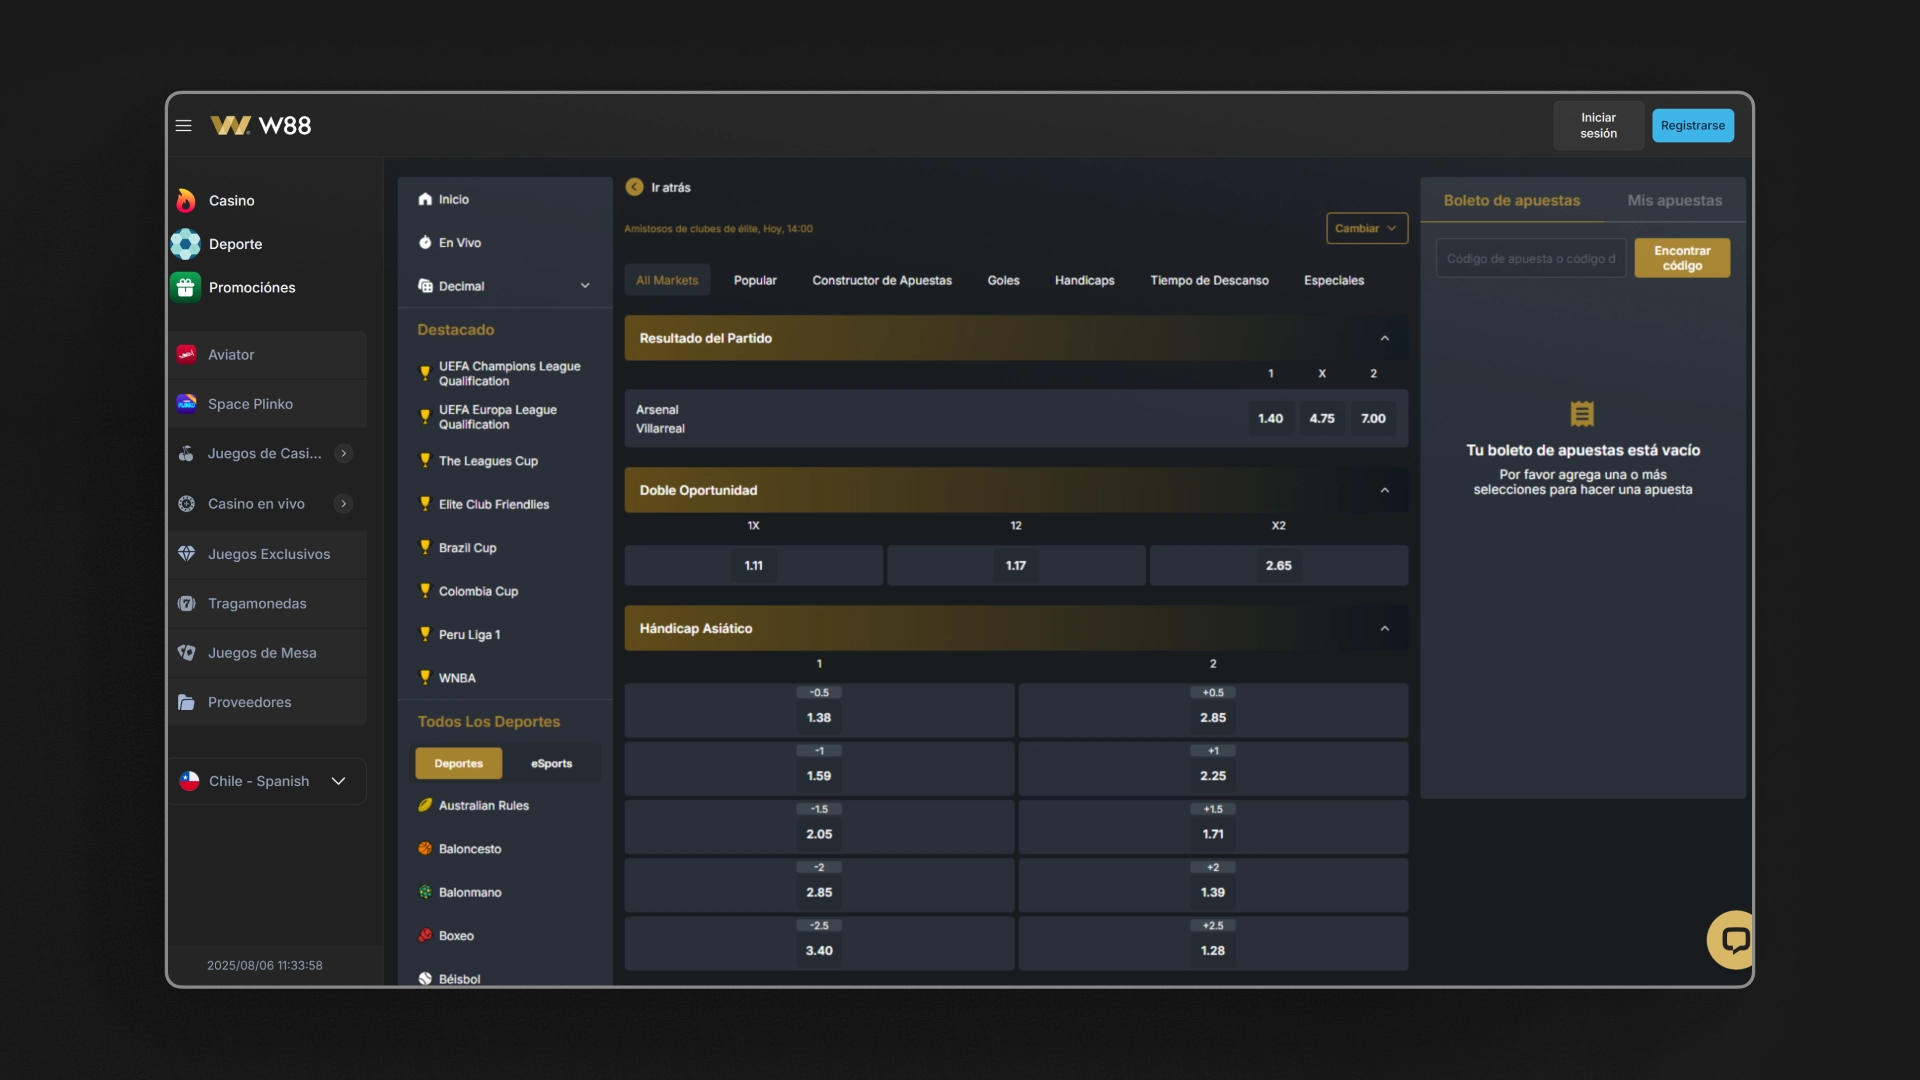Open Casino with the flame icon
1920x1080 pixels.
pos(186,201)
